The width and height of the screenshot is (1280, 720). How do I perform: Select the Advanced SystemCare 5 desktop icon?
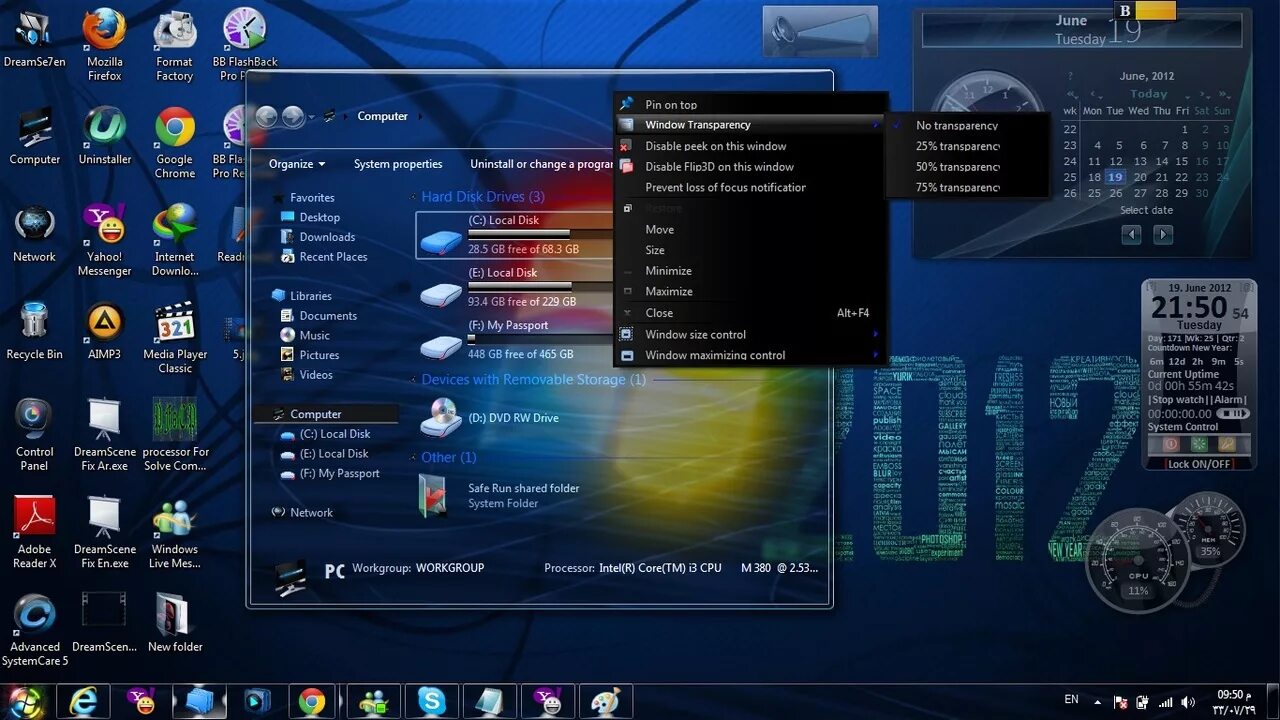[34, 630]
